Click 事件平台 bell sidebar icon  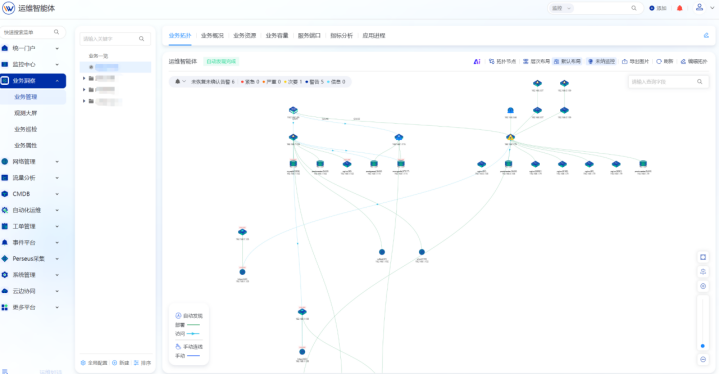[5, 242]
